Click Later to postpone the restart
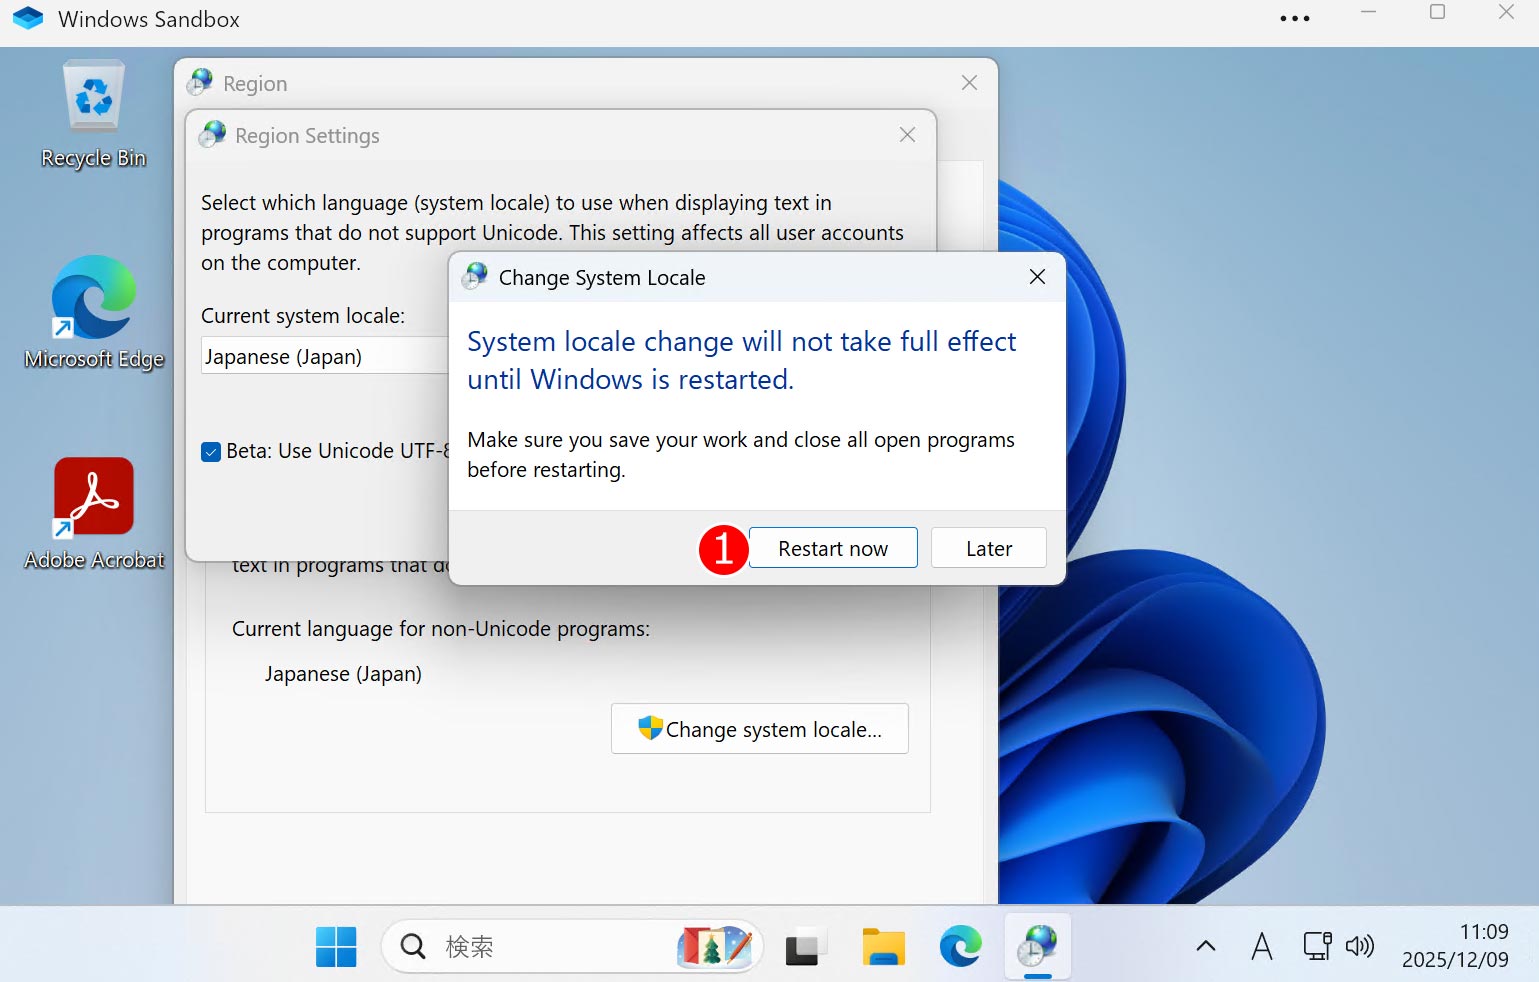1539x982 pixels. [x=988, y=548]
